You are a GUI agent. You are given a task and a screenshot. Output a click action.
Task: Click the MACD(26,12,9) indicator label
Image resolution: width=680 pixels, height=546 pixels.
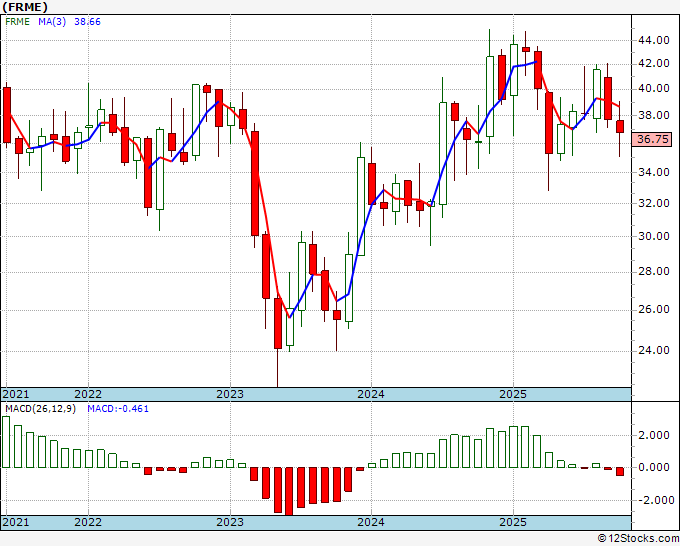tap(40, 409)
